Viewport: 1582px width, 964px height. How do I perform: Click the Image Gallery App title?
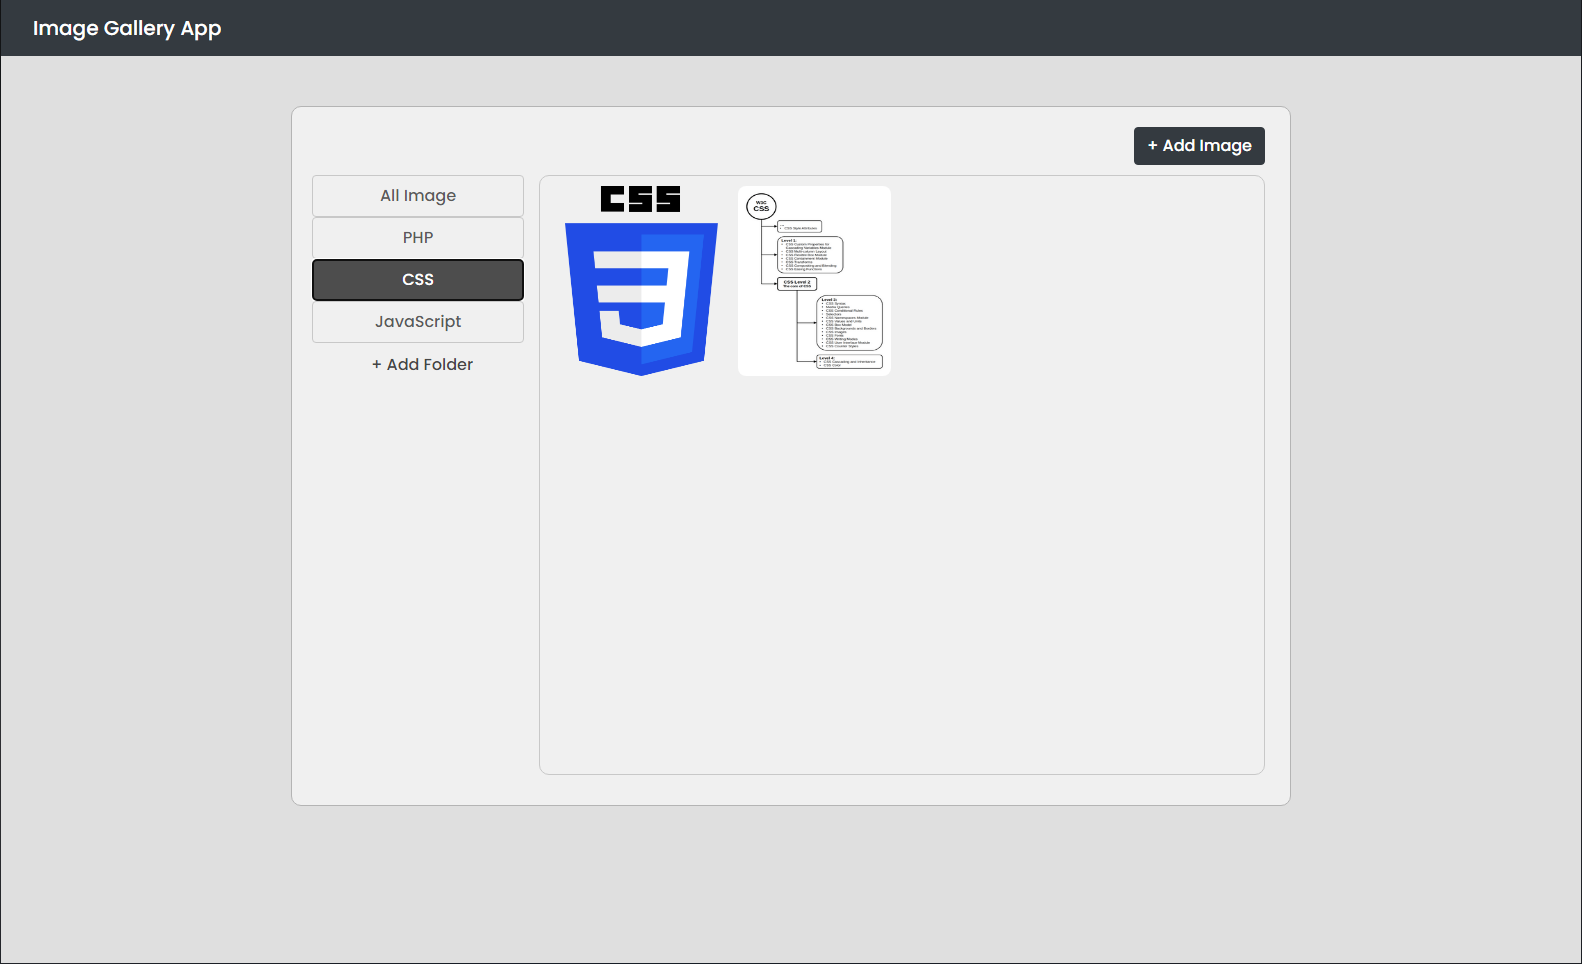click(127, 28)
